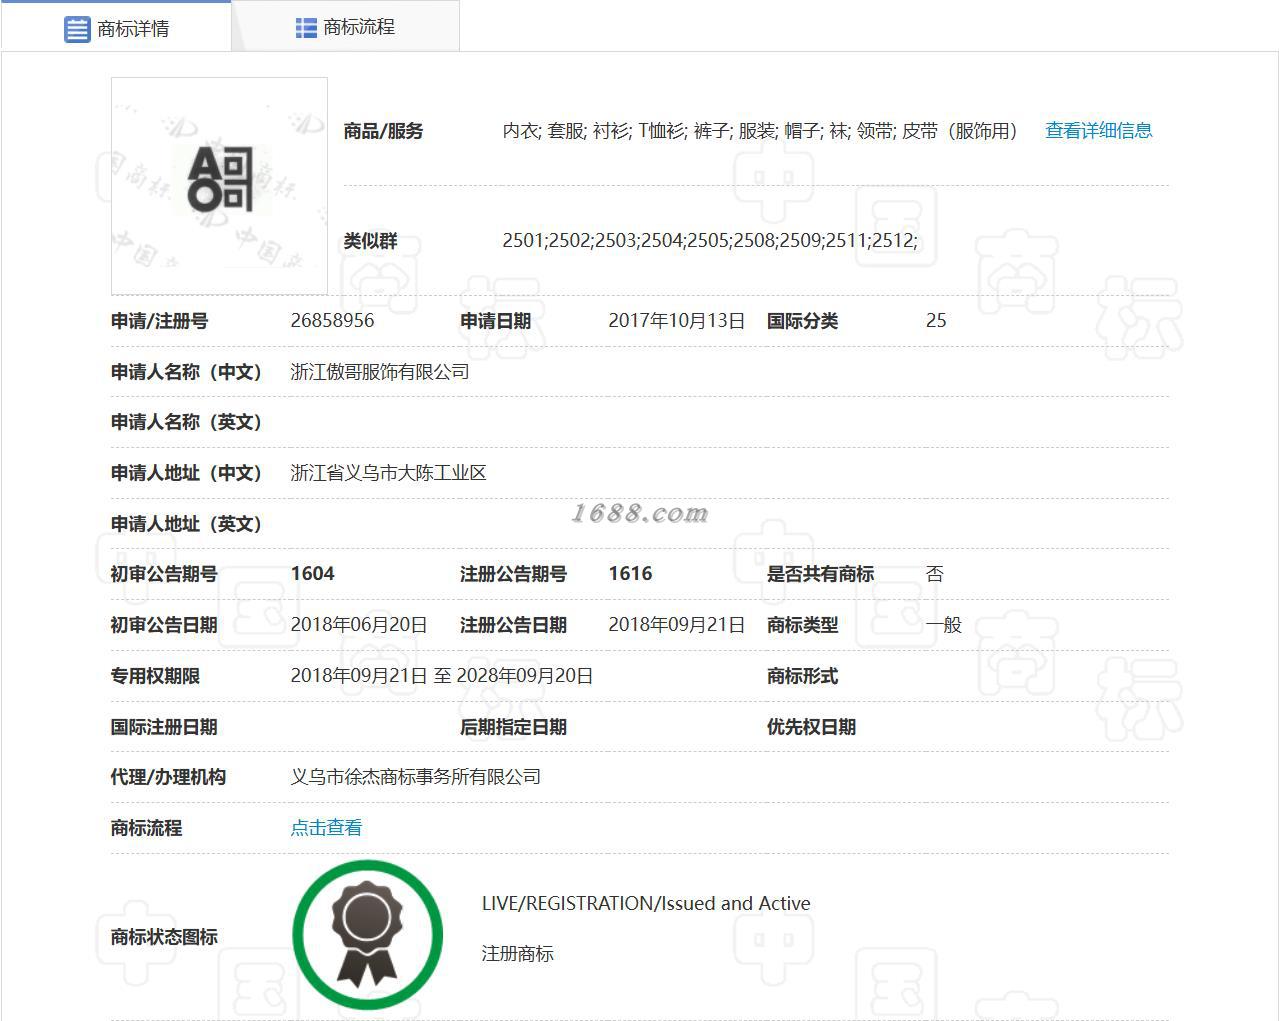Click the 后期指定日期 label
Viewport: 1279px width, 1021px height.
pyautogui.click(x=513, y=727)
